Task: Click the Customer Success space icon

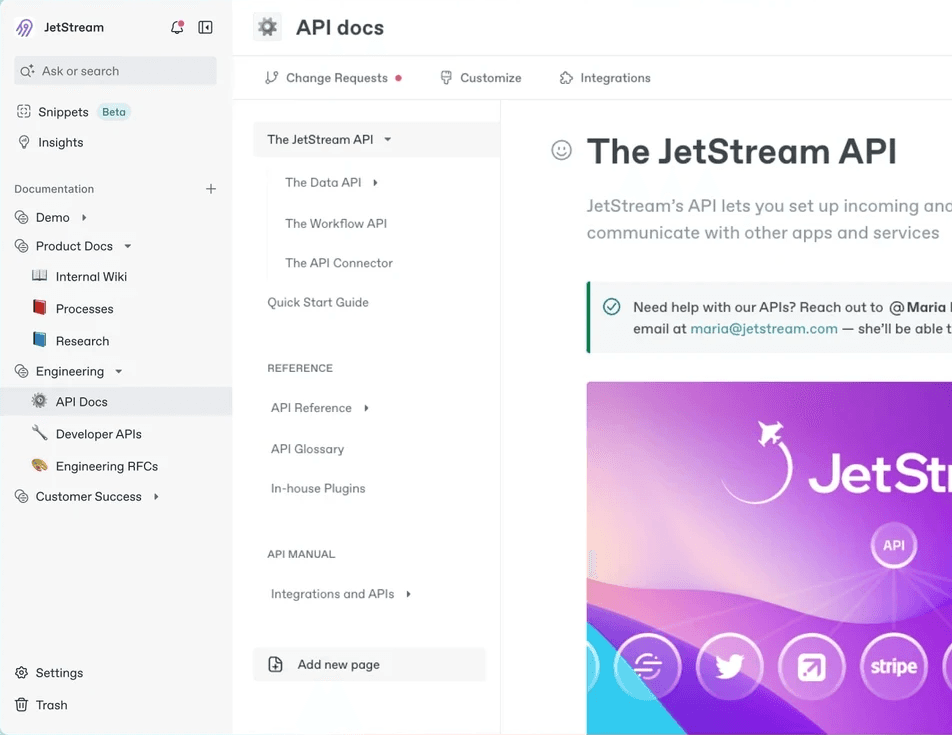Action: tap(21, 496)
